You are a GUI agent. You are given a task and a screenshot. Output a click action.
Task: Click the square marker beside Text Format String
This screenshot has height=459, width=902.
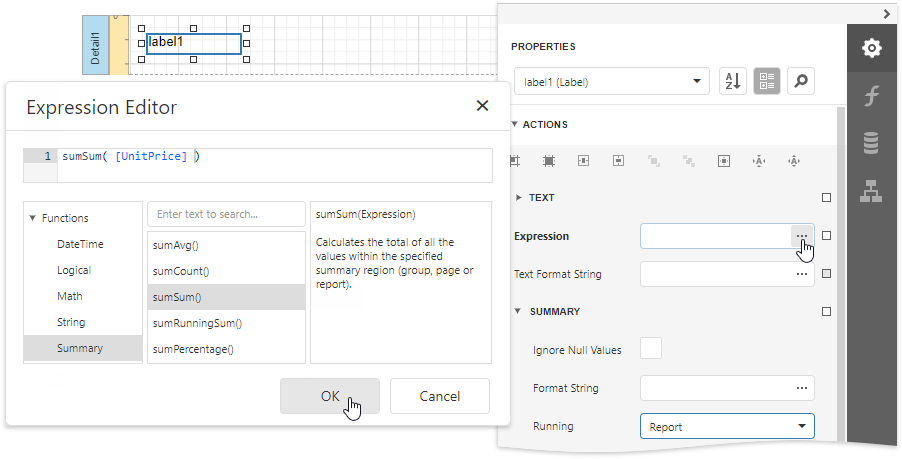[826, 273]
